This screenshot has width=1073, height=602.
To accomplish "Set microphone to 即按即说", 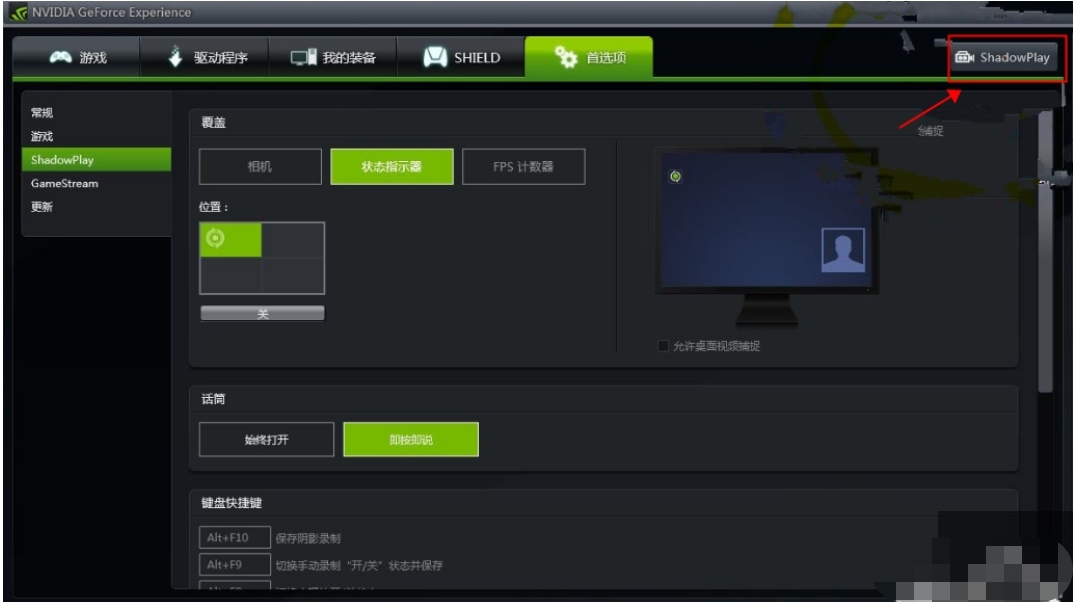I will click(411, 439).
